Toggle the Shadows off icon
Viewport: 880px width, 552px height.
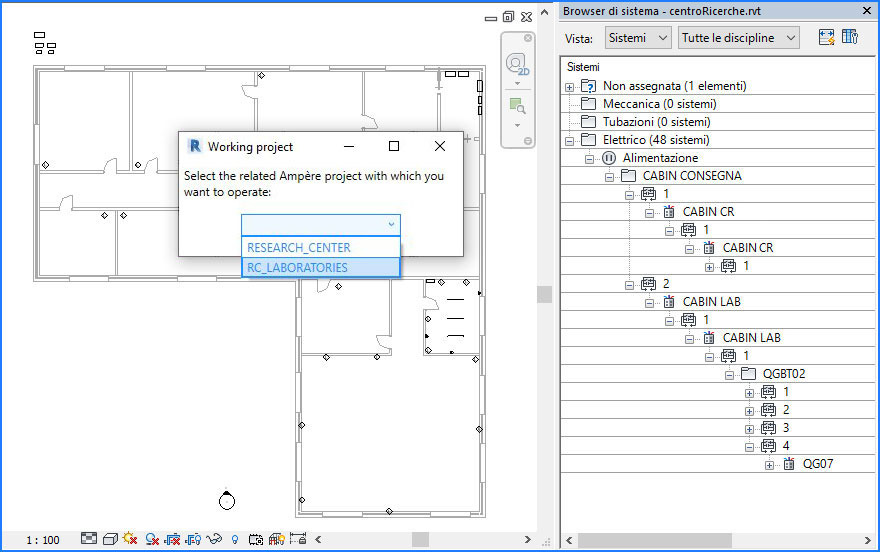coord(152,540)
